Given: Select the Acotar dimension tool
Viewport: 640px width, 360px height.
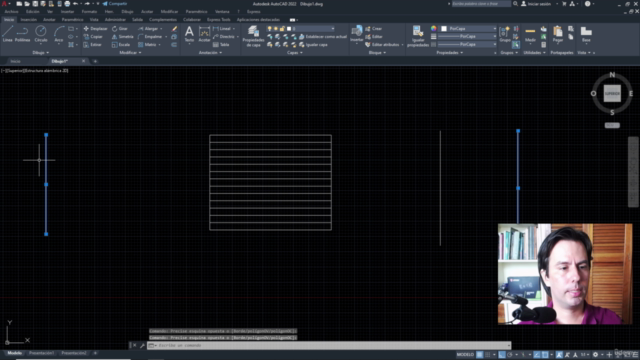Looking at the screenshot, I should [204, 34].
